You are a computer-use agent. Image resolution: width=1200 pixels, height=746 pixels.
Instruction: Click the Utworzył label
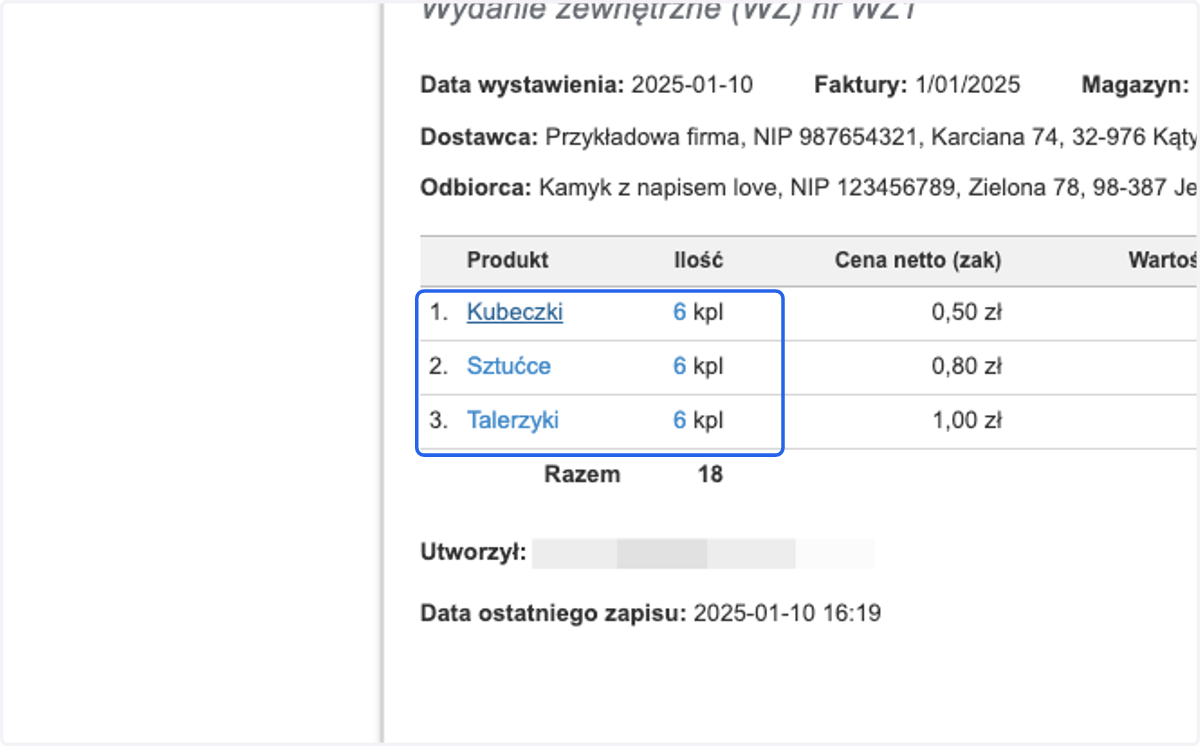[473, 553]
